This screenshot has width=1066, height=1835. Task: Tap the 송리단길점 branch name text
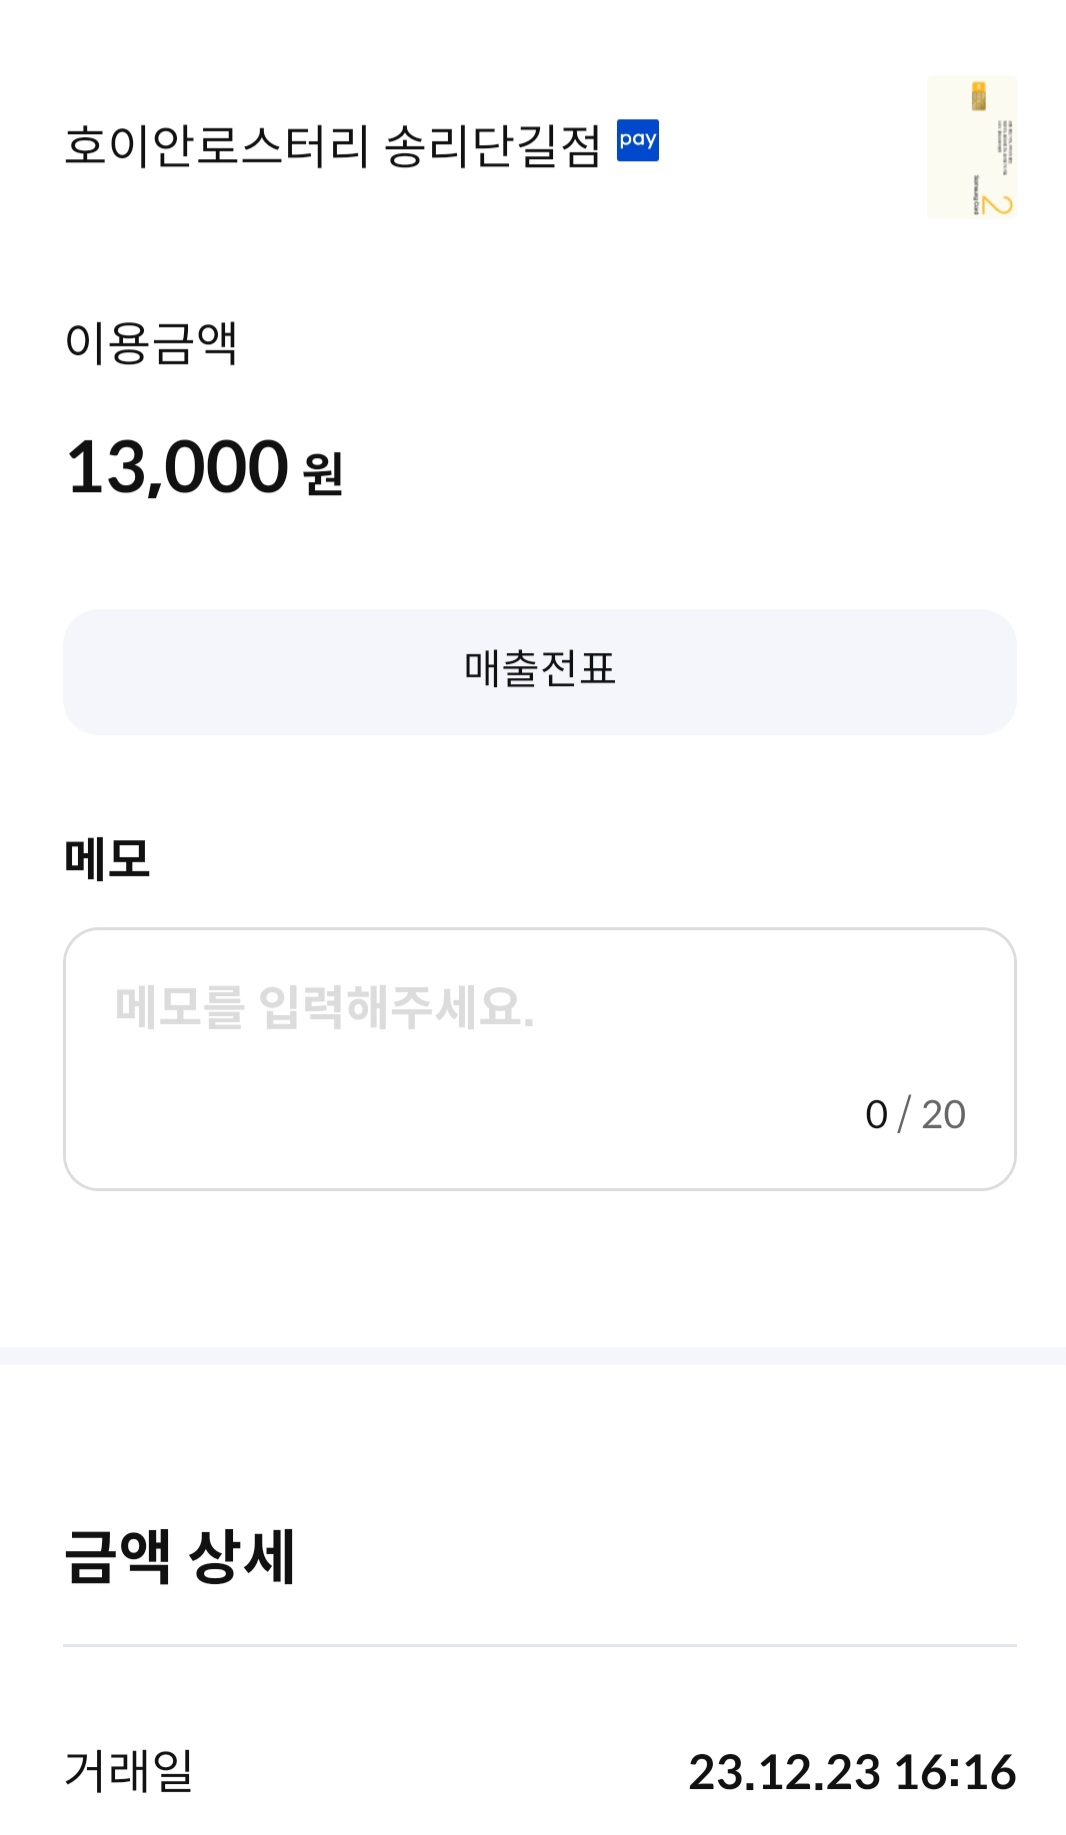click(x=492, y=146)
